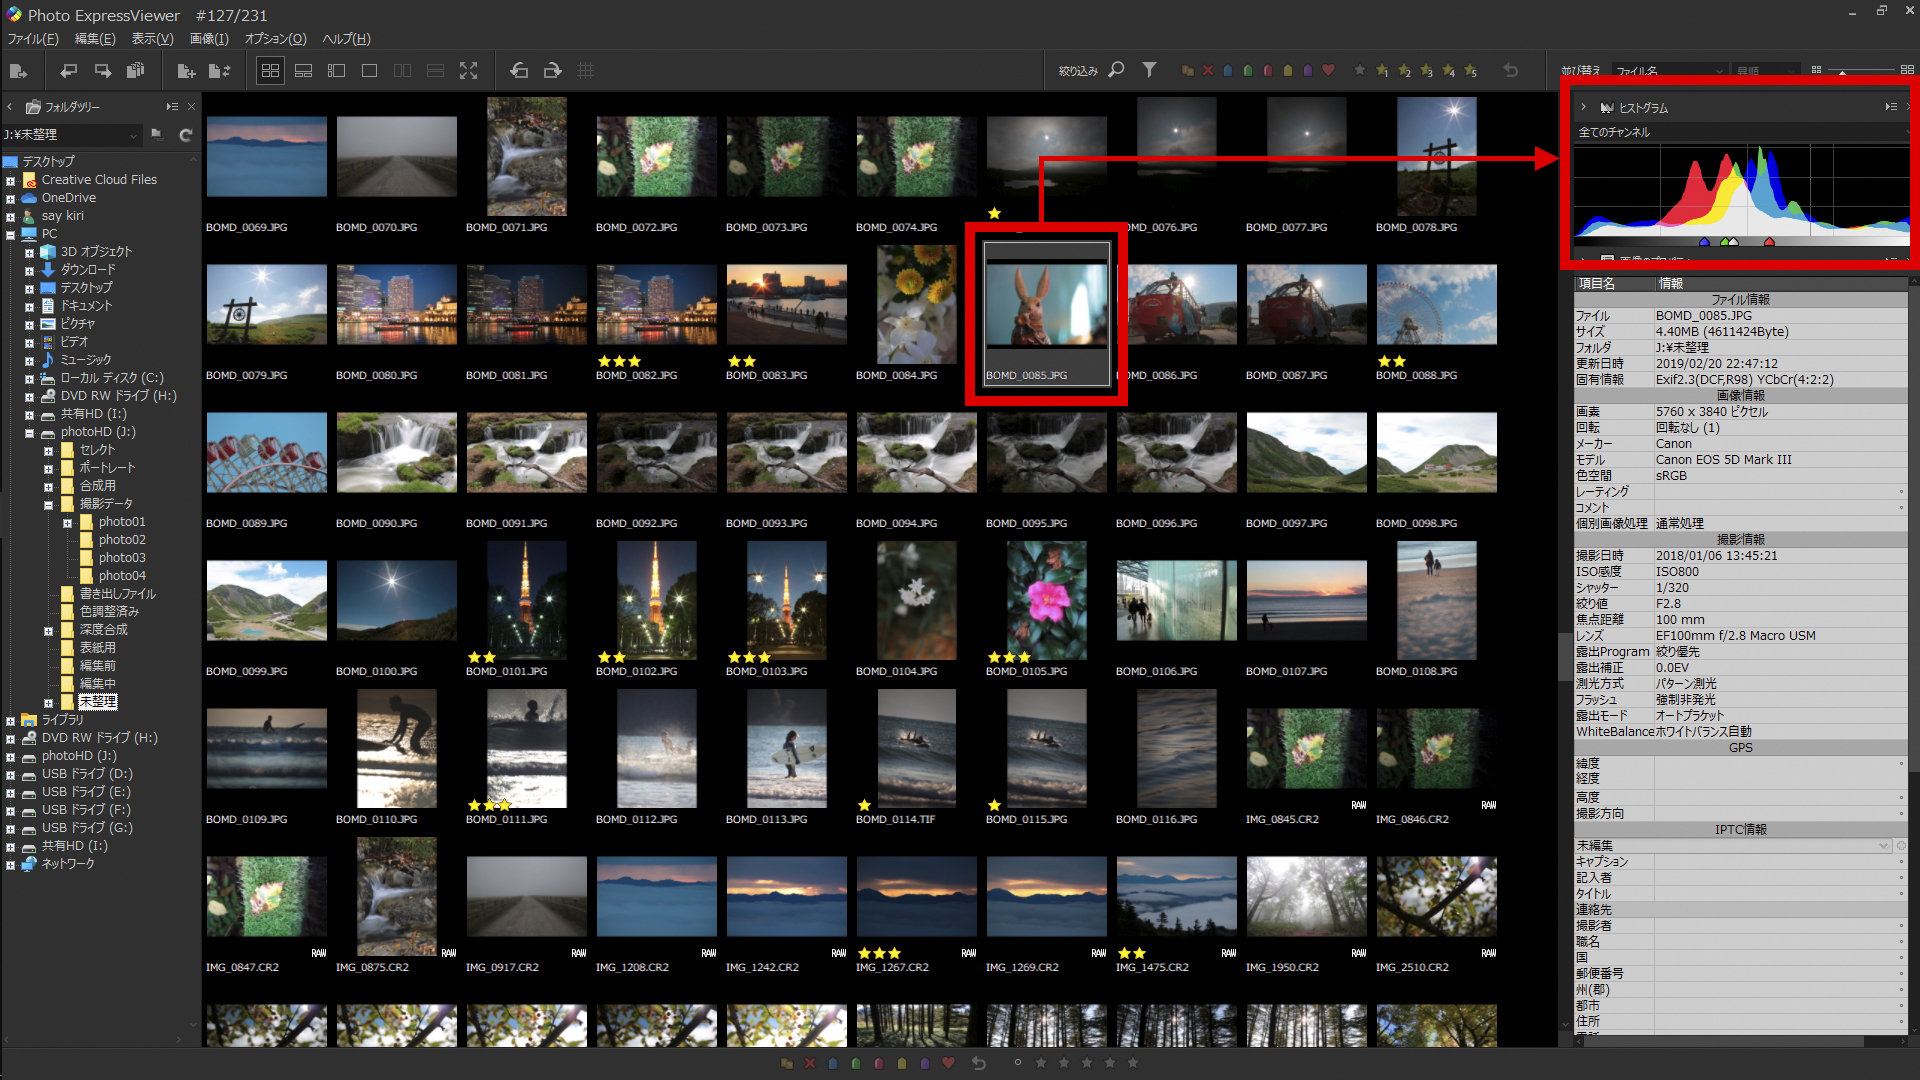Image resolution: width=1920 pixels, height=1080 pixels.
Task: Switch to fullscreen view icon
Action: tap(468, 71)
